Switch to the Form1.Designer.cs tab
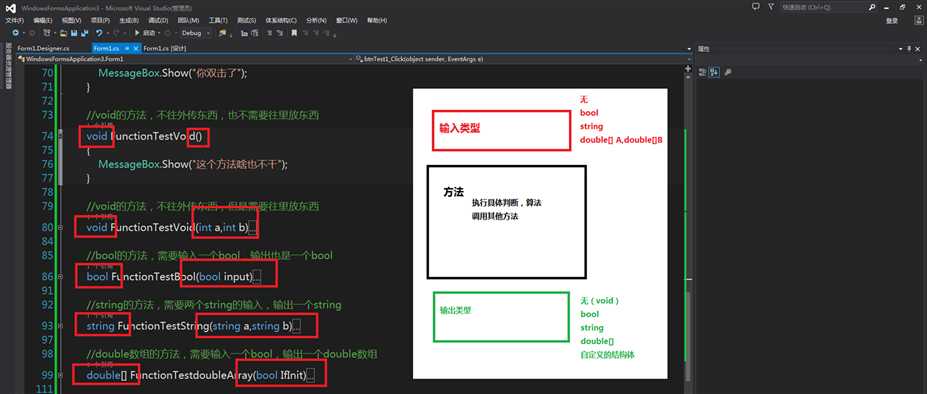 click(x=43, y=49)
